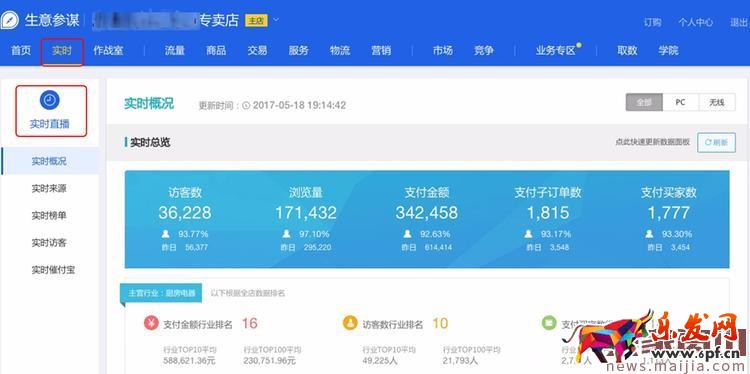Click the 浏览量 value 171,432
Screen dimensions: 750x374
click(x=306, y=213)
